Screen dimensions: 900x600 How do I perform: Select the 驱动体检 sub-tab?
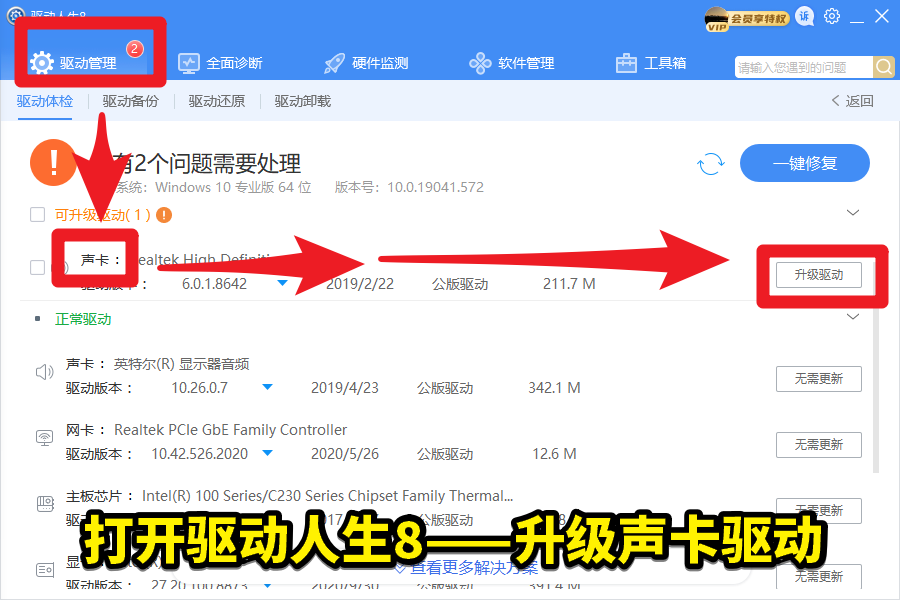pyautogui.click(x=45, y=101)
